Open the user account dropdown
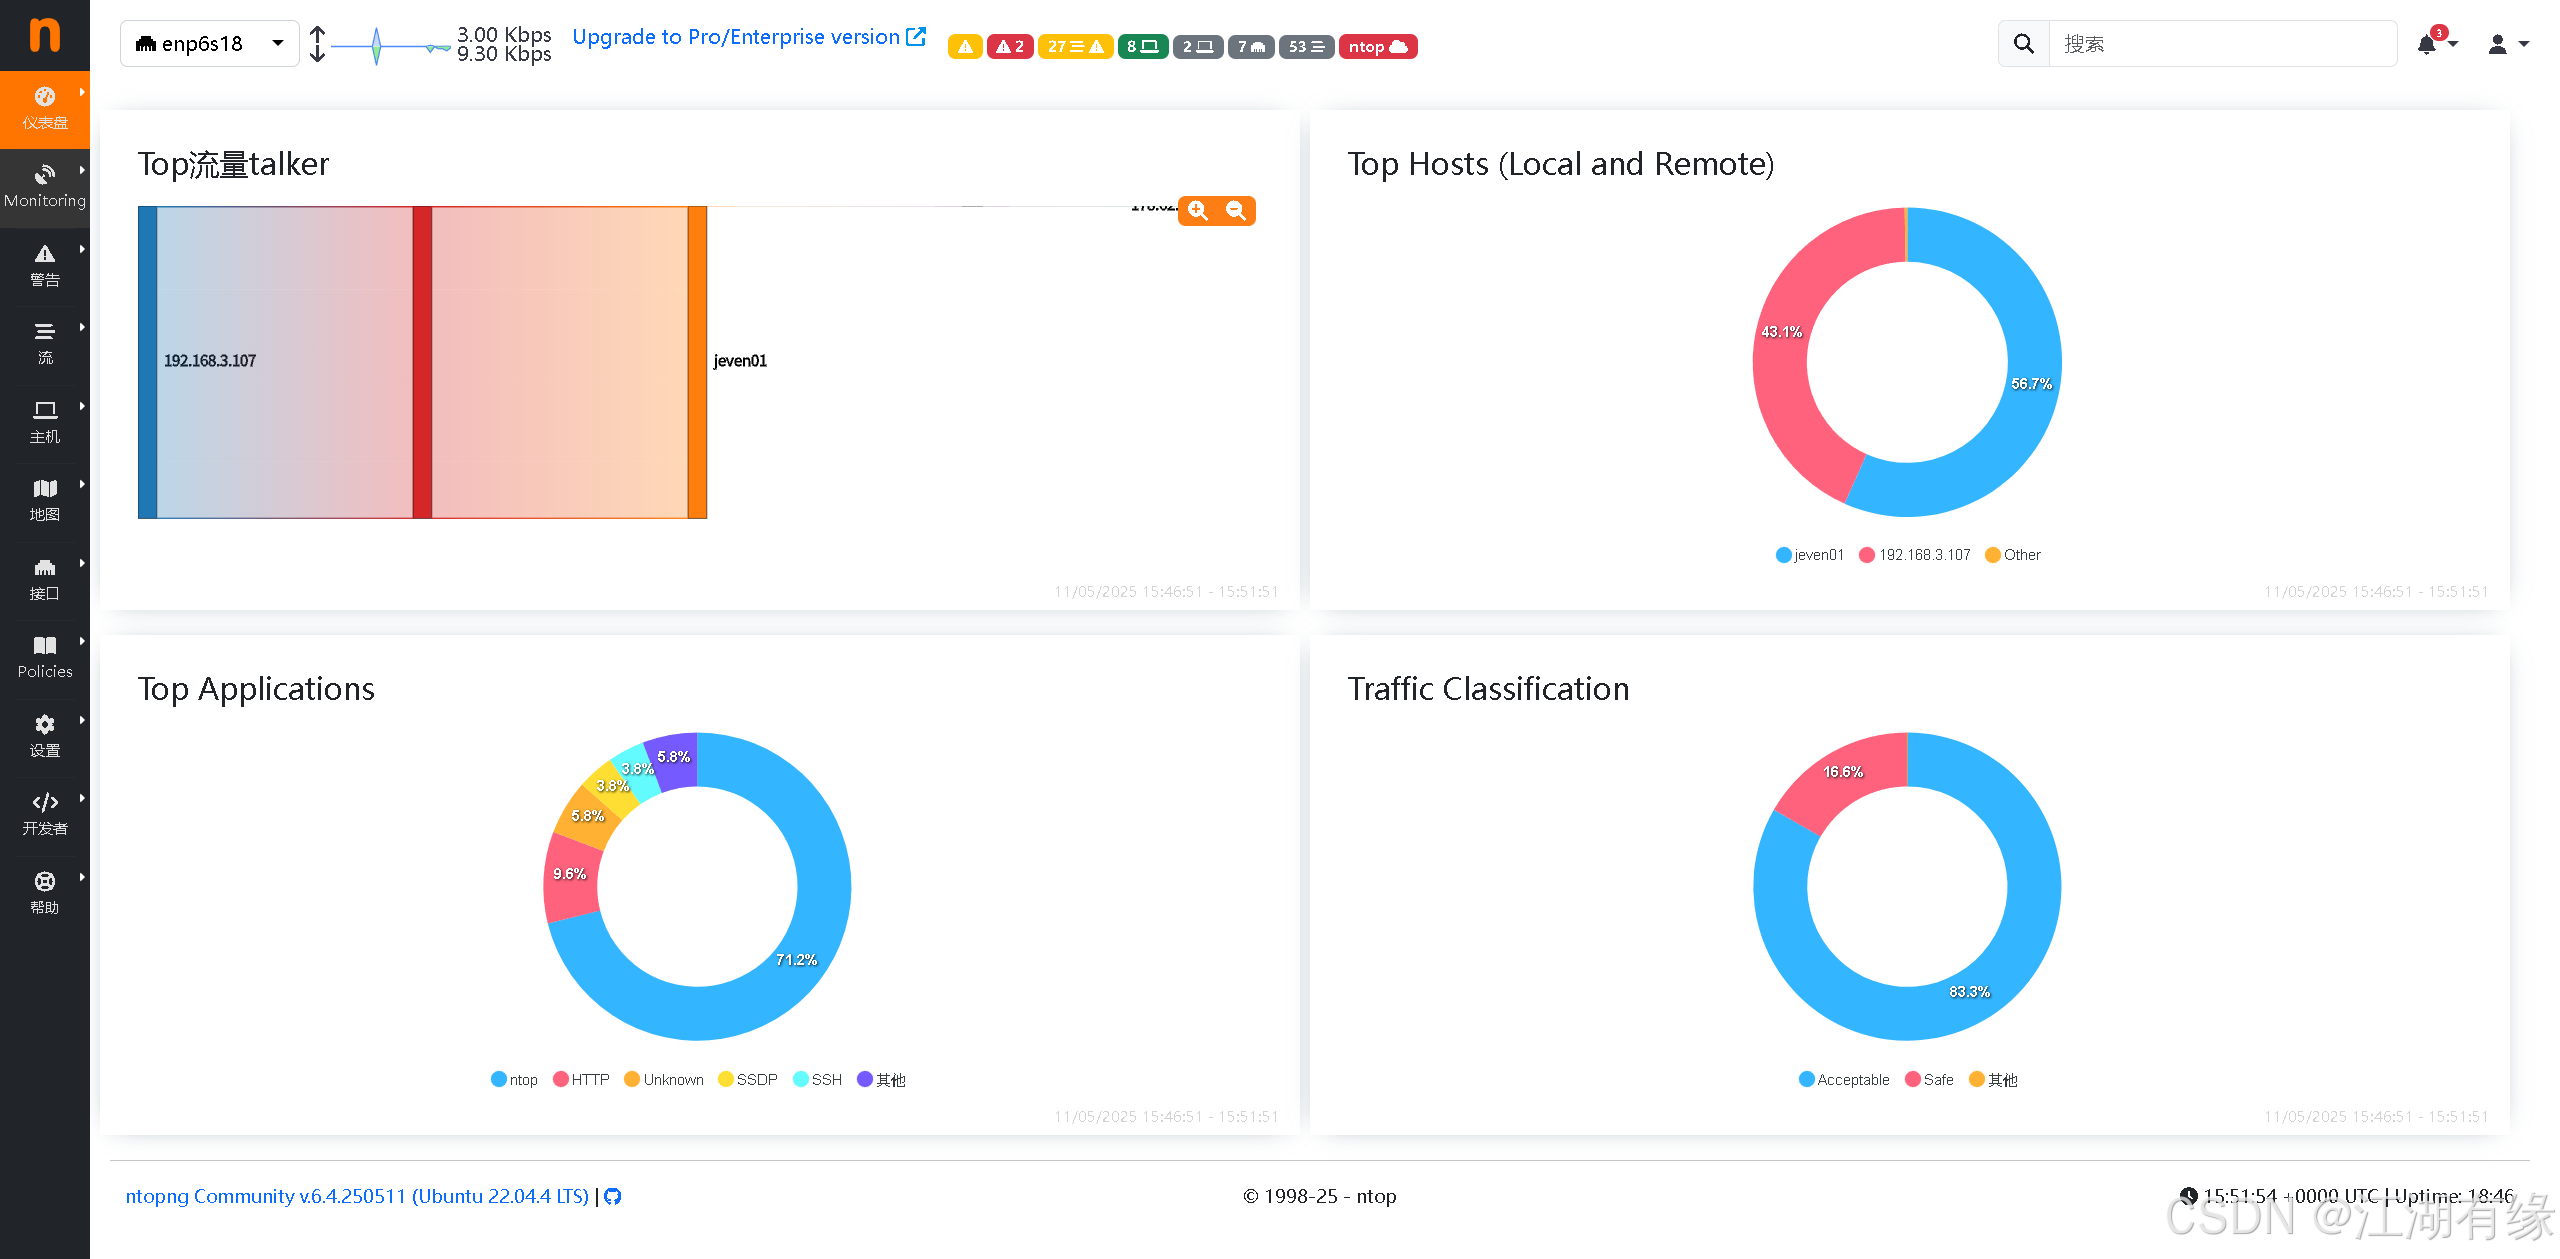Image resolution: width=2560 pixels, height=1259 pixels. point(2507,44)
